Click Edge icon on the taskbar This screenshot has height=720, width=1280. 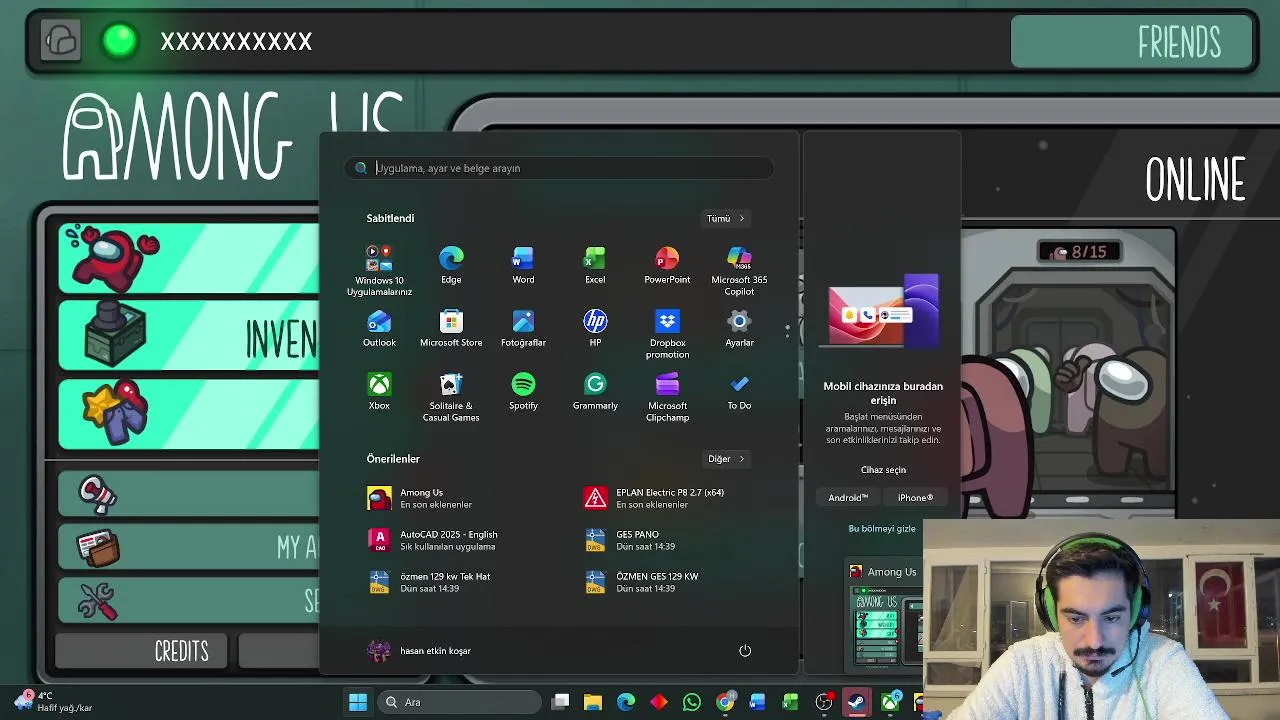coord(626,702)
